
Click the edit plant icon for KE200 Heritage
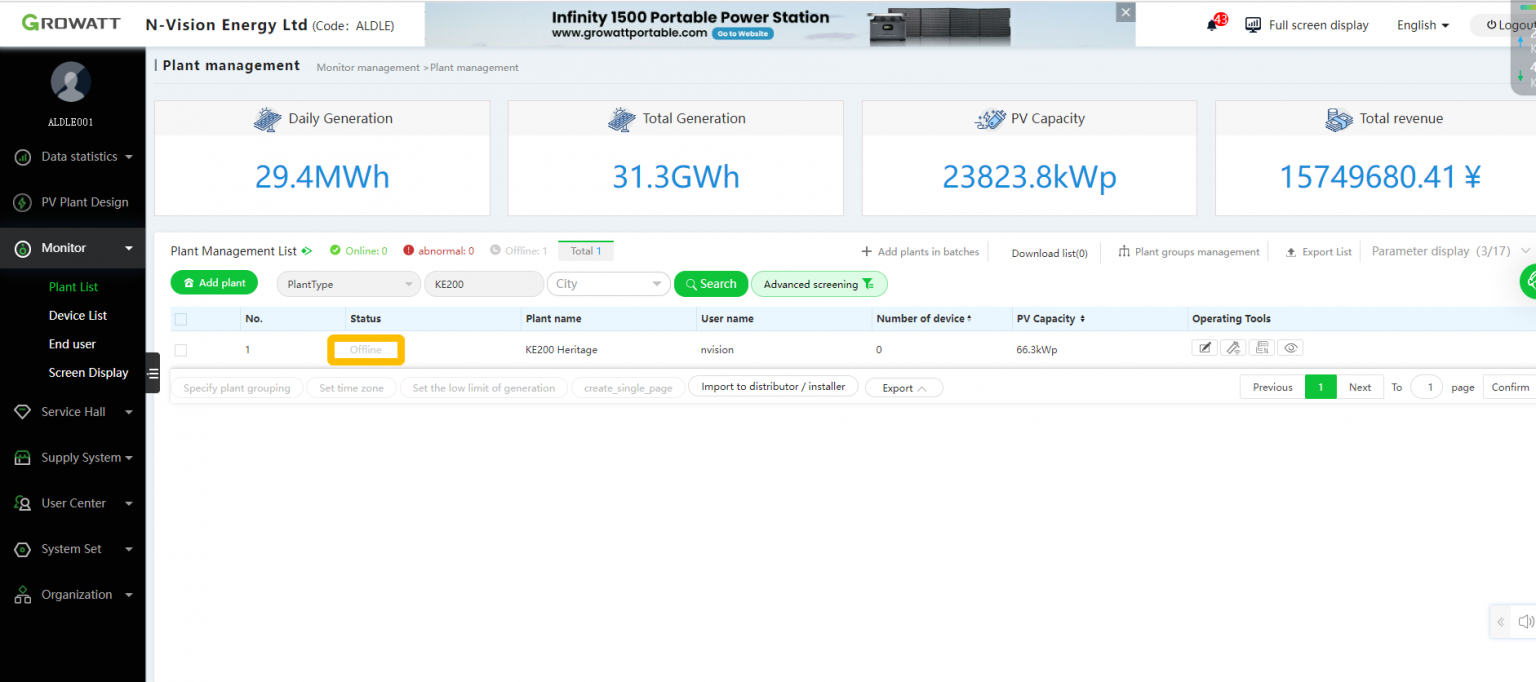point(1205,347)
